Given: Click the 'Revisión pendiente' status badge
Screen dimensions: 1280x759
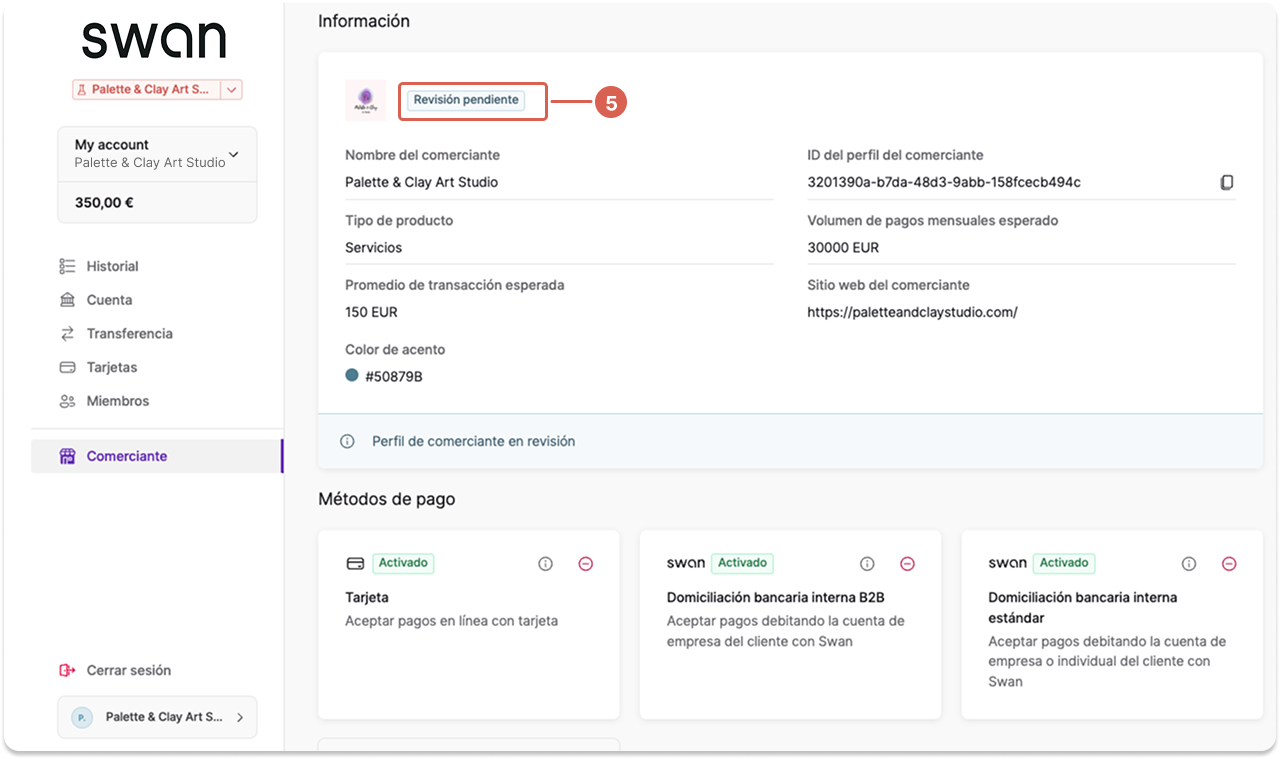Looking at the screenshot, I should (466, 100).
